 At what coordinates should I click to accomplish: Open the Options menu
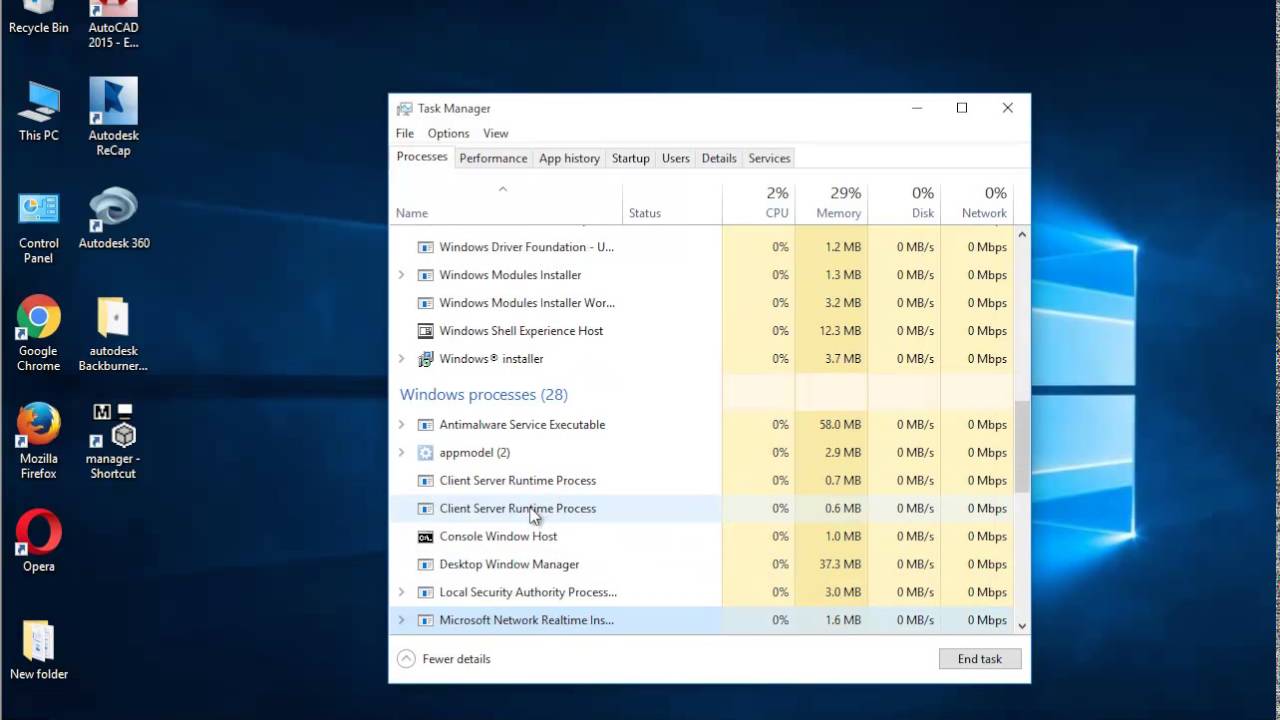click(x=448, y=133)
